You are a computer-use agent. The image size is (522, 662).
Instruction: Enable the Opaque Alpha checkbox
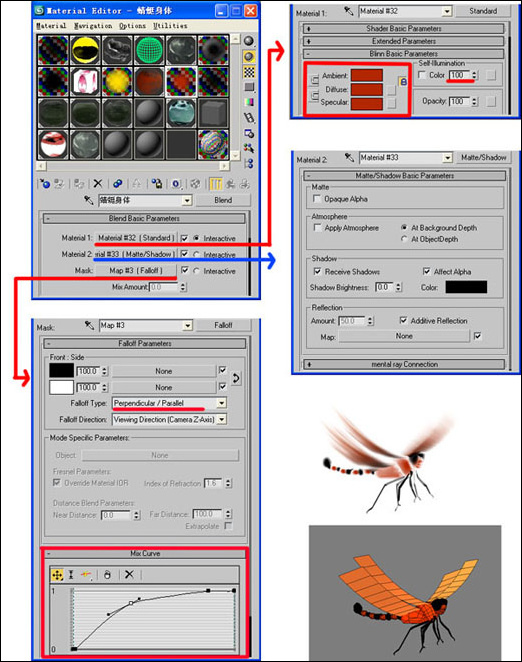(x=317, y=198)
